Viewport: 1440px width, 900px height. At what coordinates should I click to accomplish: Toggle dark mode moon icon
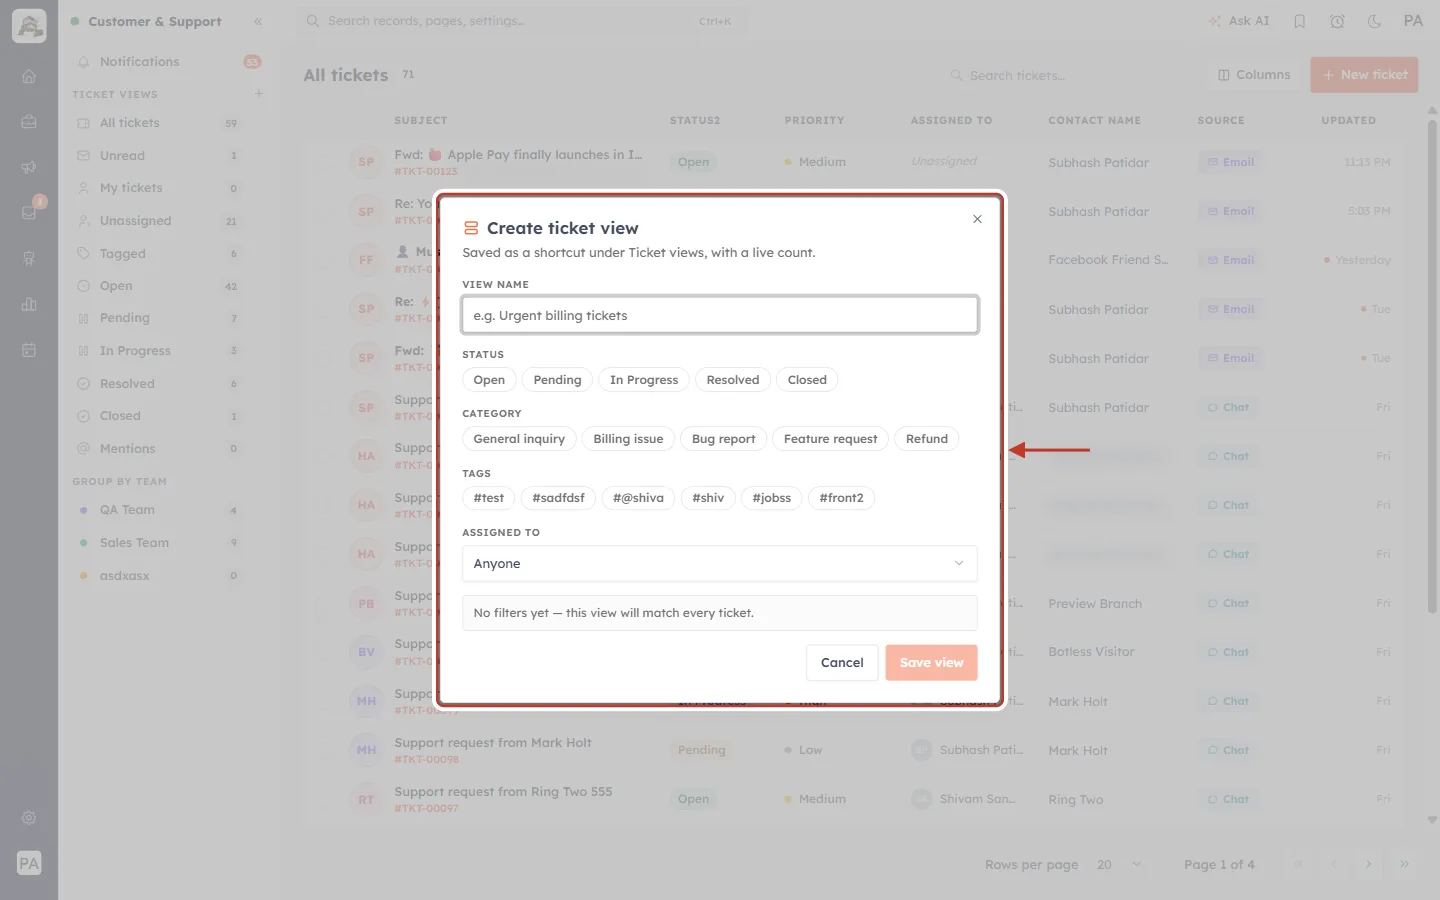pos(1374,21)
